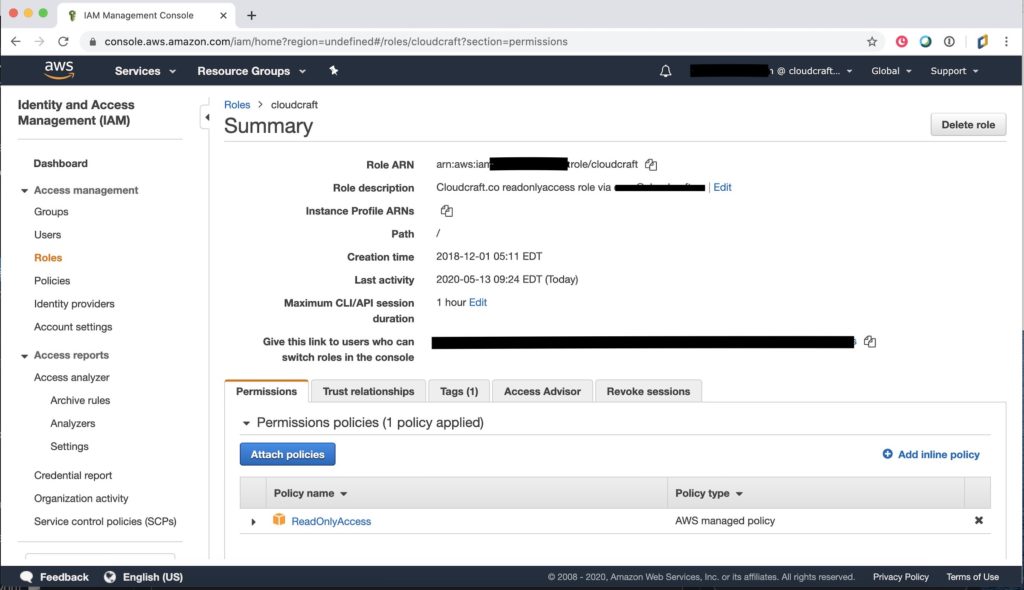Screen dimensions: 1024x590
Task: Click the Delete role button
Action: (967, 125)
